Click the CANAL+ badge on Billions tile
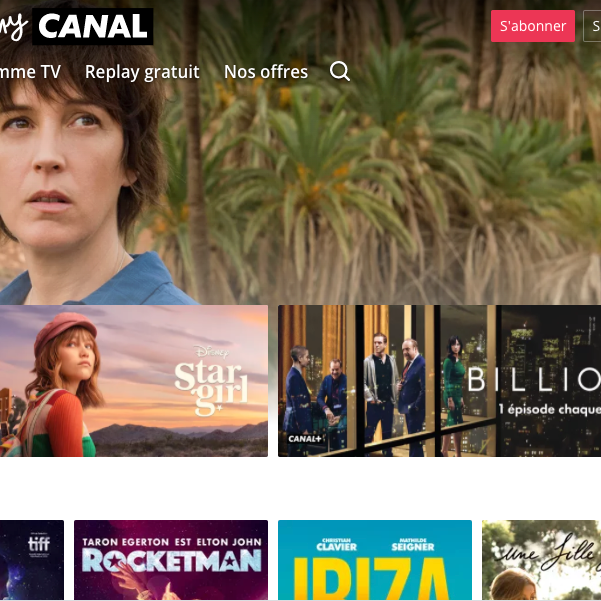The image size is (601, 601). (305, 438)
